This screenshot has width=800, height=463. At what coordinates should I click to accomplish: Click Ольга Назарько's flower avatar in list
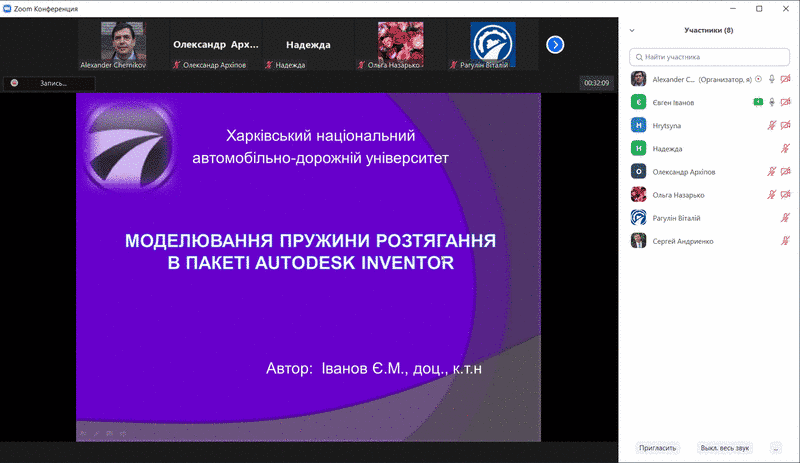point(638,194)
